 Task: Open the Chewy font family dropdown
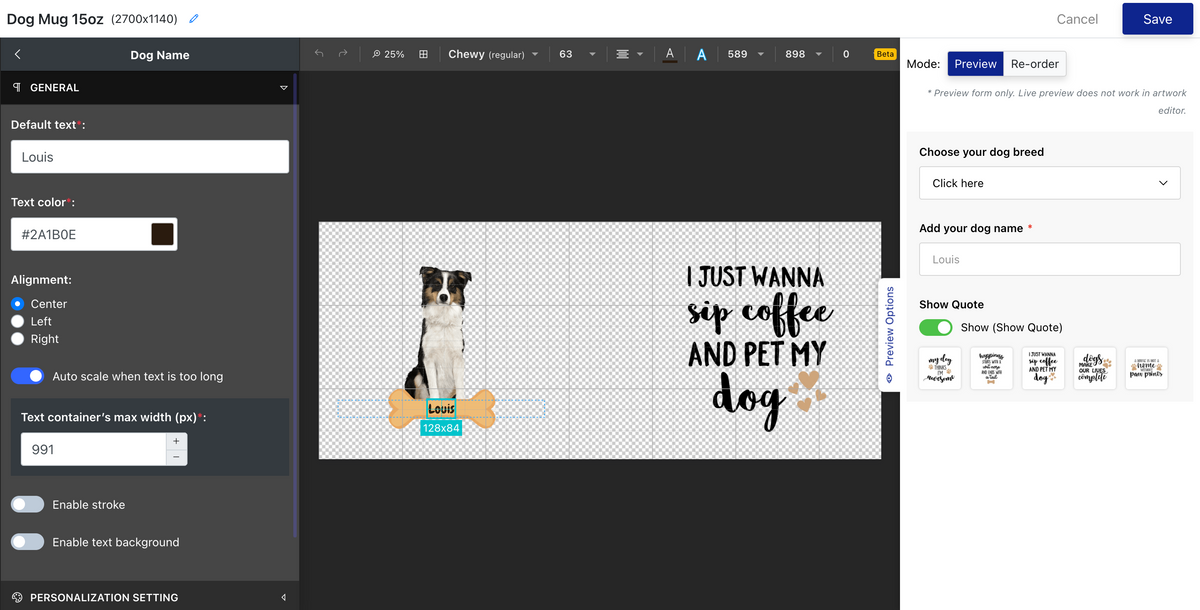pyautogui.click(x=493, y=54)
